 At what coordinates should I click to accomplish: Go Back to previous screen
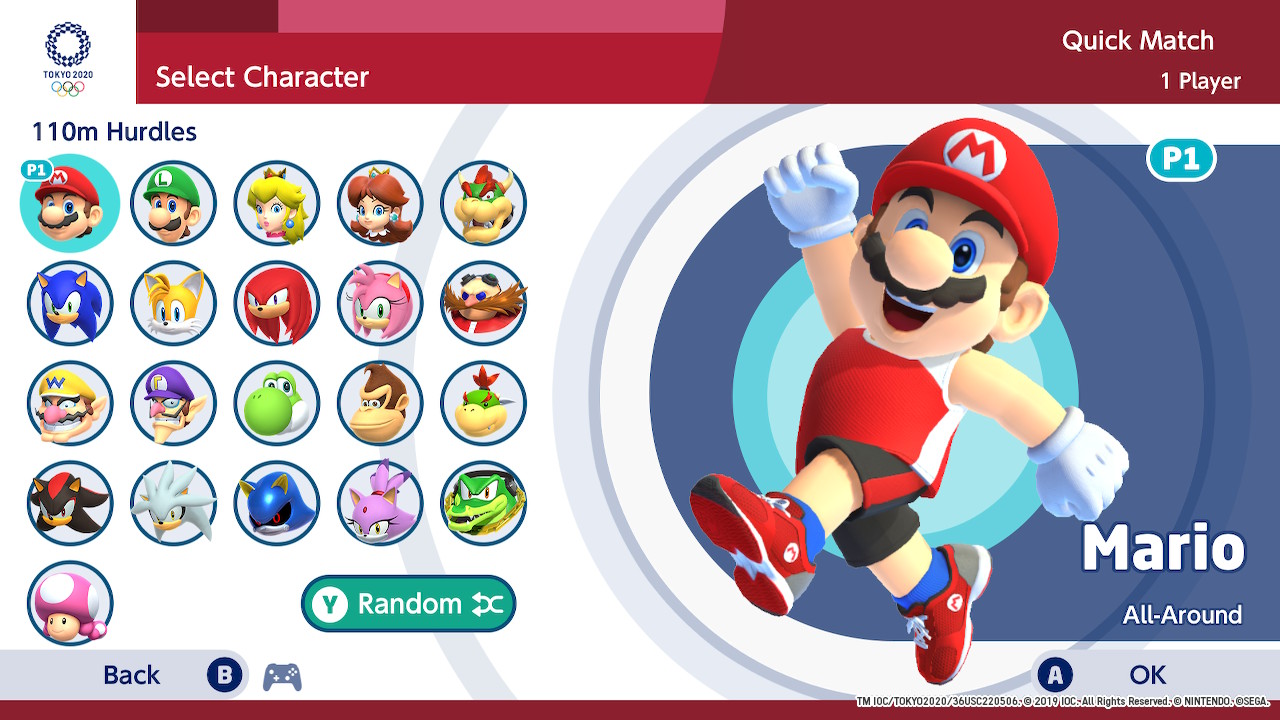point(131,675)
